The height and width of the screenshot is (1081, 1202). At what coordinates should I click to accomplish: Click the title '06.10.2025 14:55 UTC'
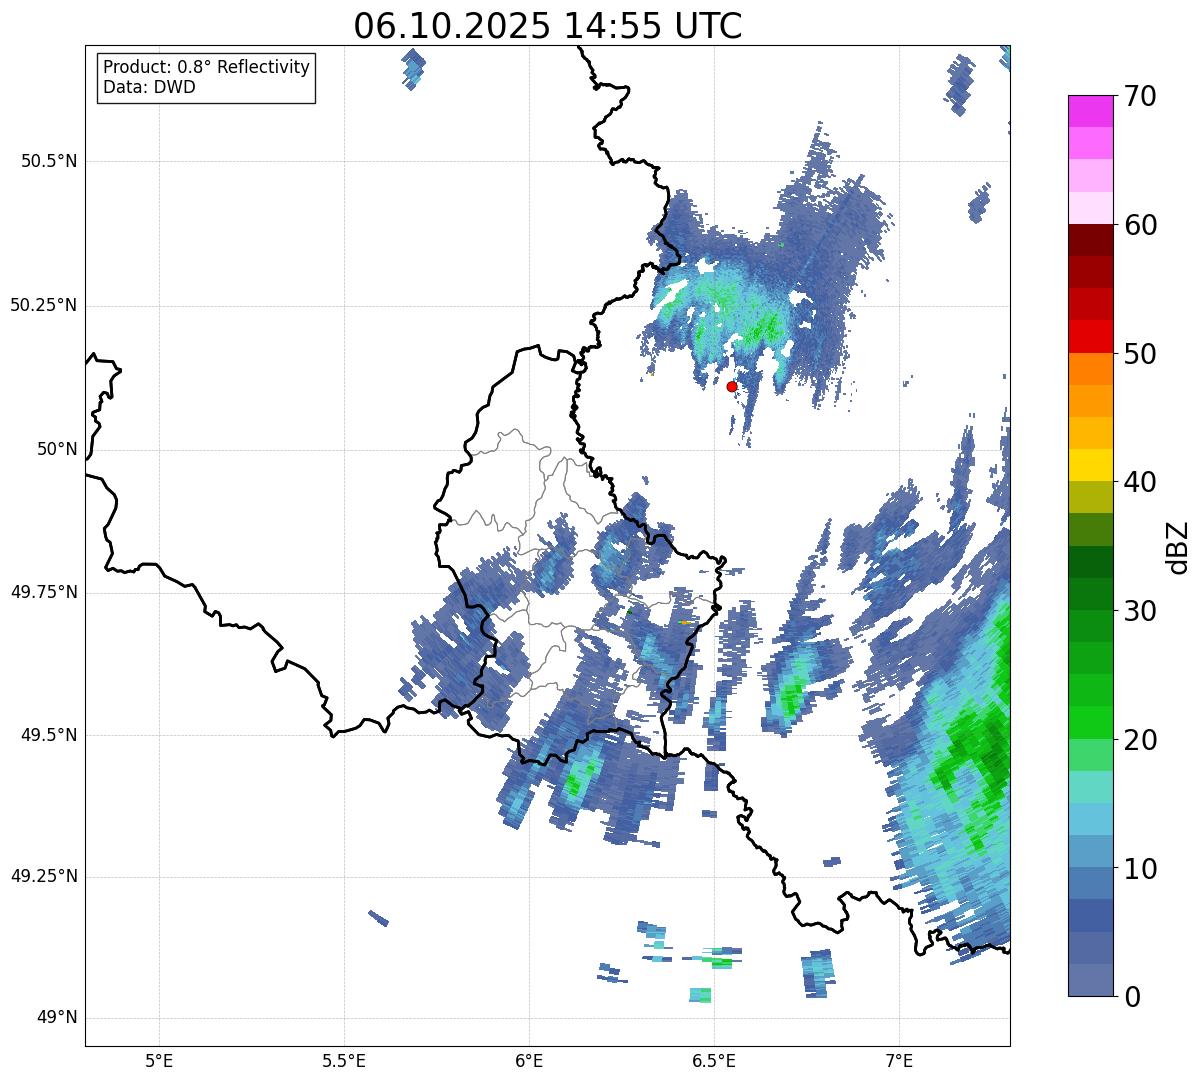(548, 26)
